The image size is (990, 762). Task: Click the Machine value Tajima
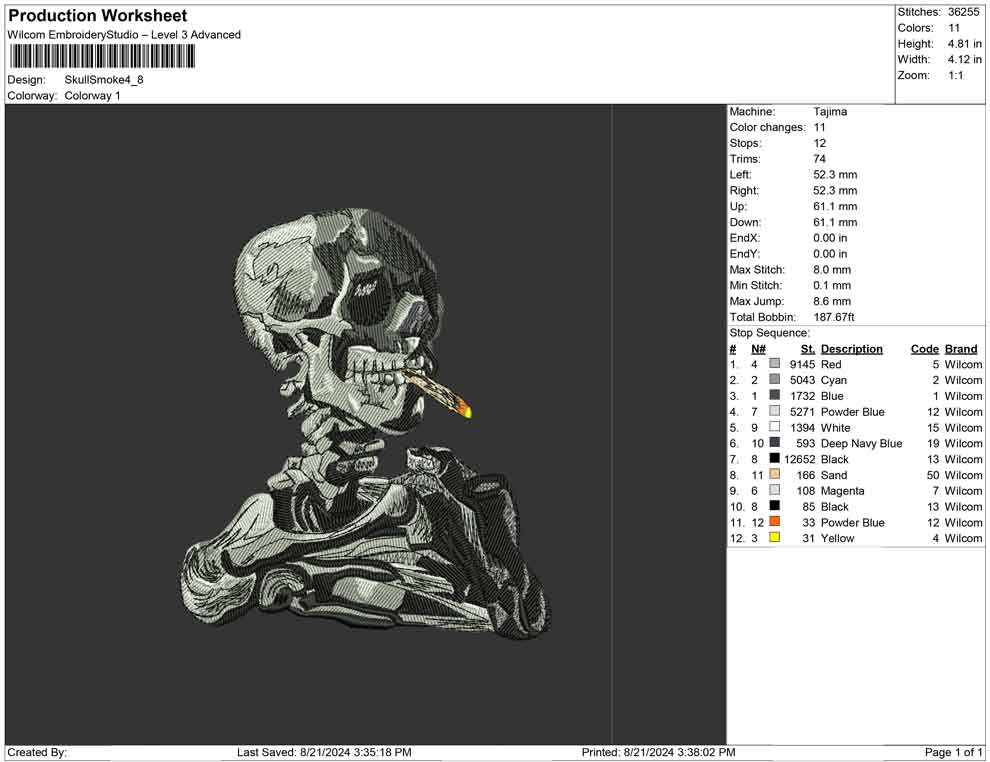coord(830,111)
